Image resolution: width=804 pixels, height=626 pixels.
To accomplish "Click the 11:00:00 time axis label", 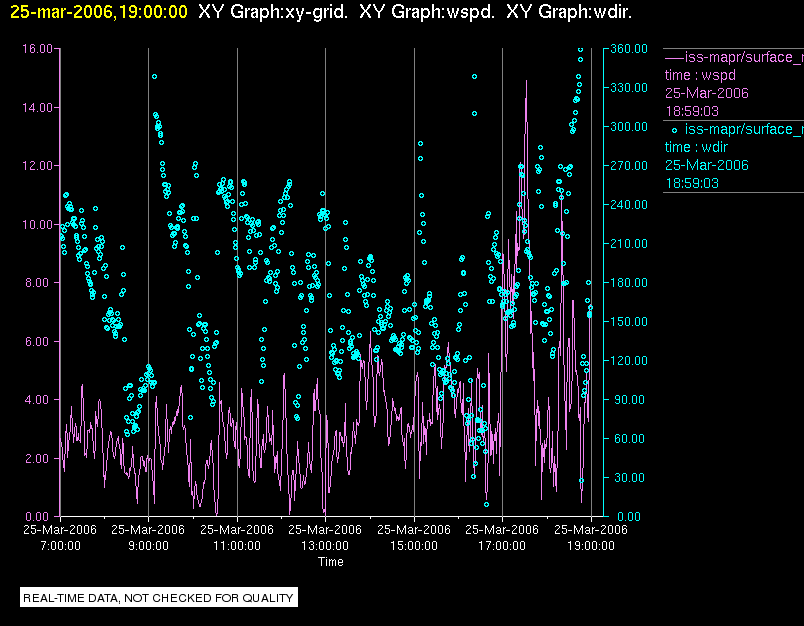I will 237,546.
